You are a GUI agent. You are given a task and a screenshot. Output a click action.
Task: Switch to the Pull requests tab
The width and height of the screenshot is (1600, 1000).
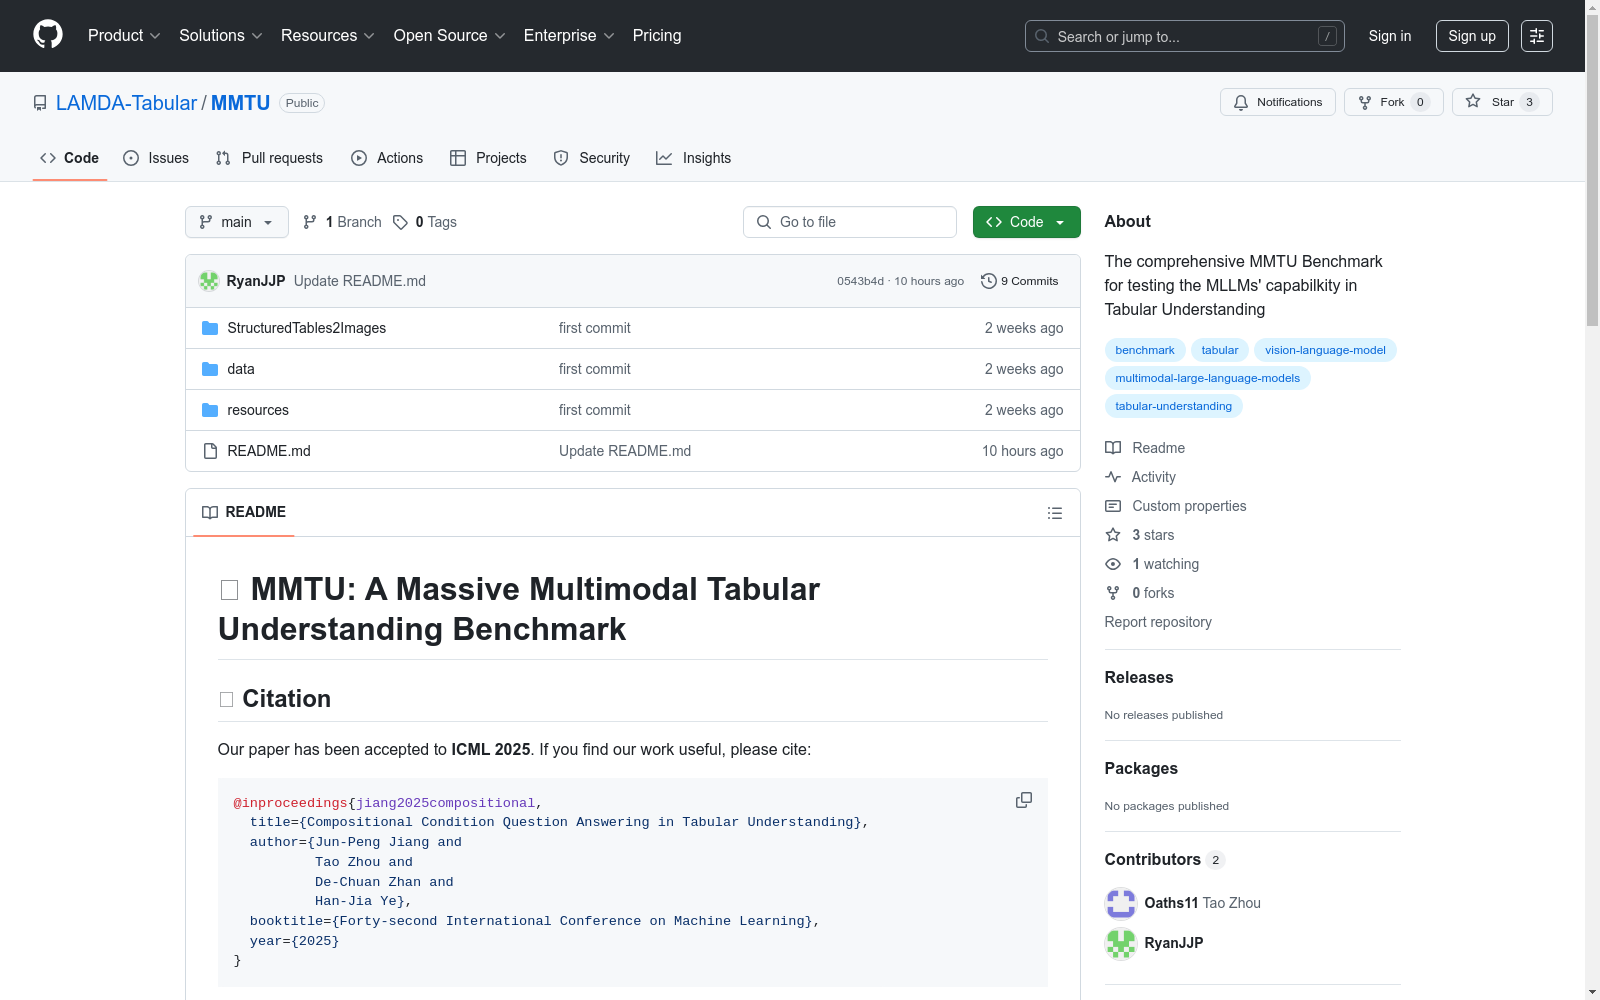[x=269, y=158]
